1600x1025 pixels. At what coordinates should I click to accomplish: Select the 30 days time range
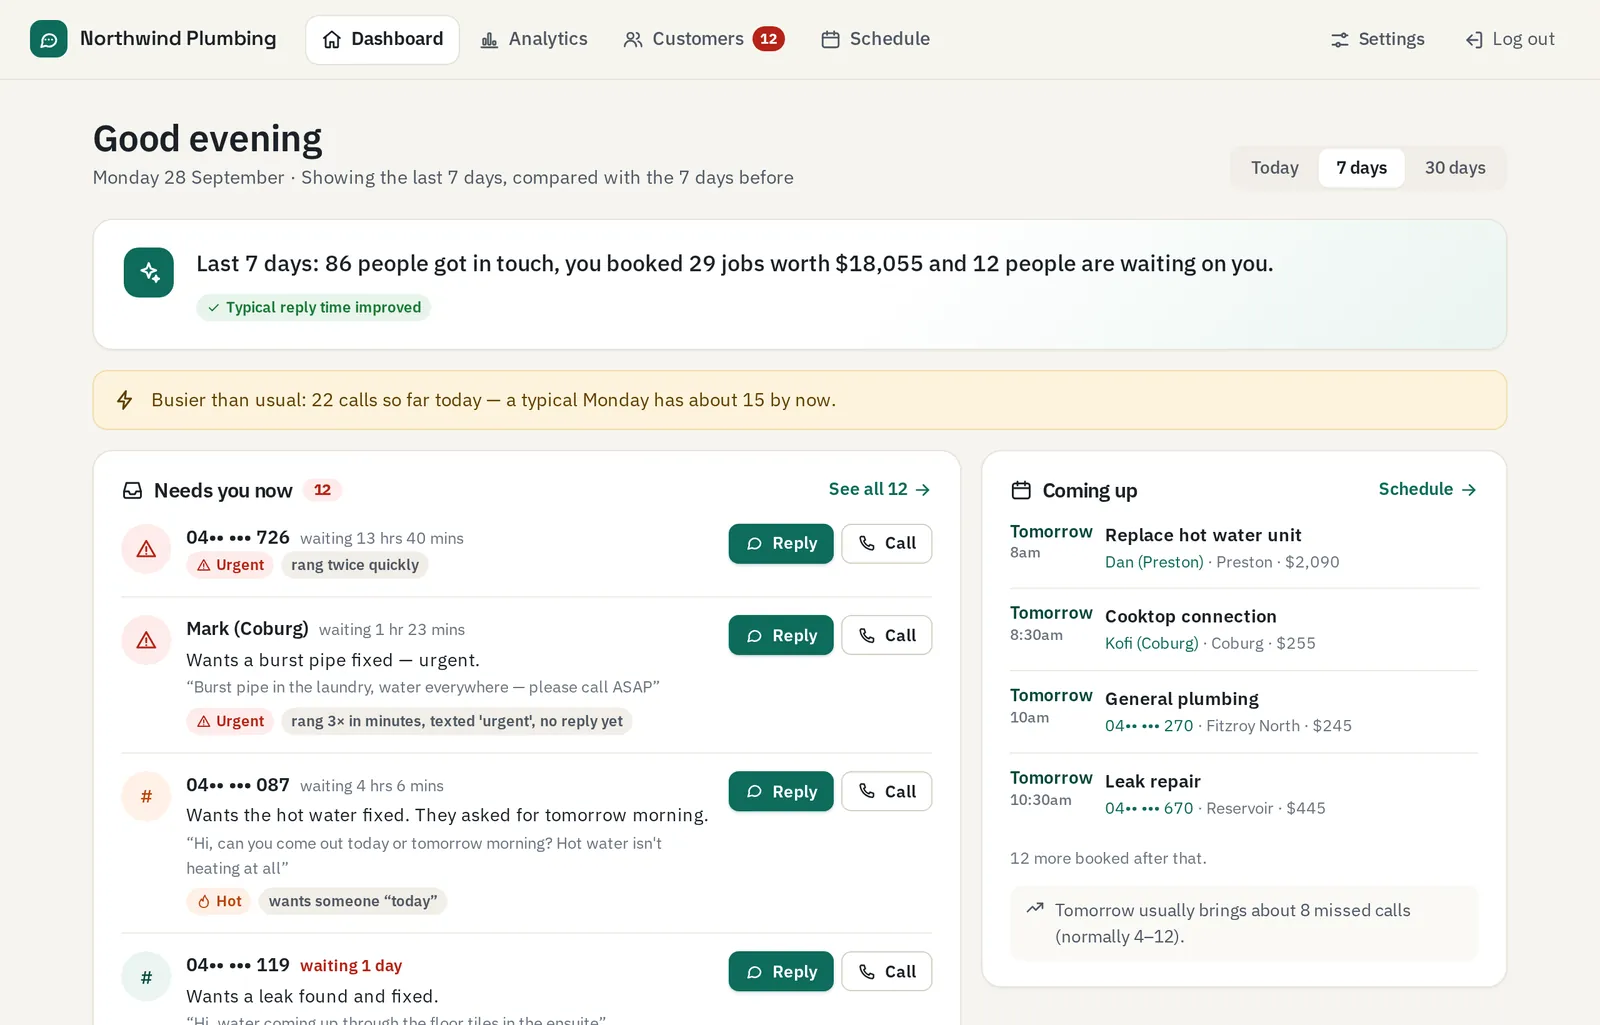[x=1455, y=168]
